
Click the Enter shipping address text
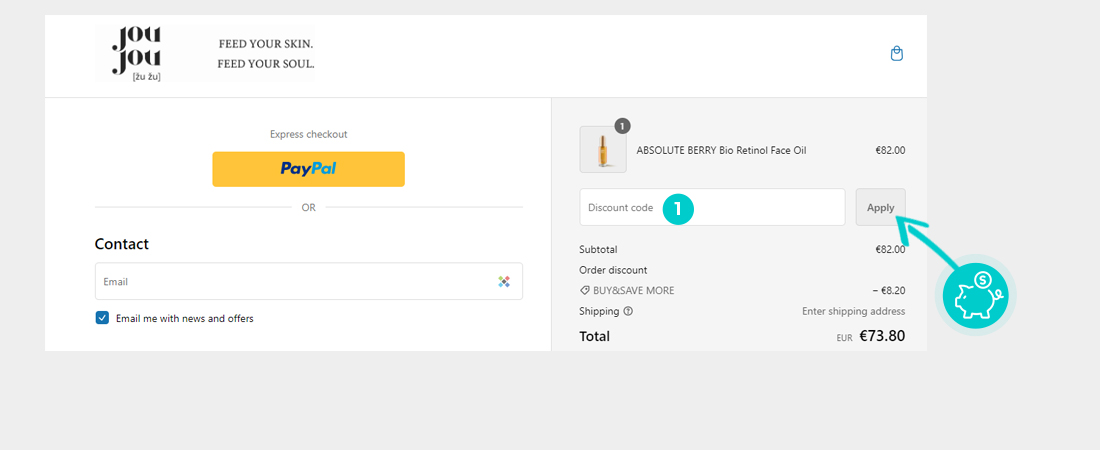point(854,311)
